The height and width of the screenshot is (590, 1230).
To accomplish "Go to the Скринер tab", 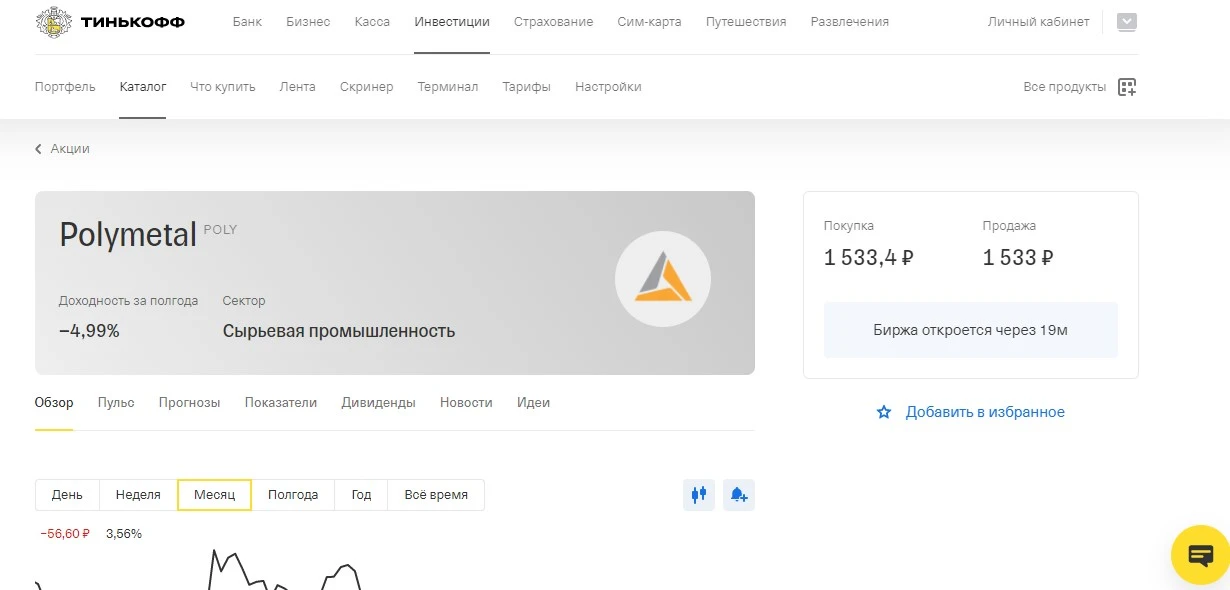I will click(x=367, y=87).
